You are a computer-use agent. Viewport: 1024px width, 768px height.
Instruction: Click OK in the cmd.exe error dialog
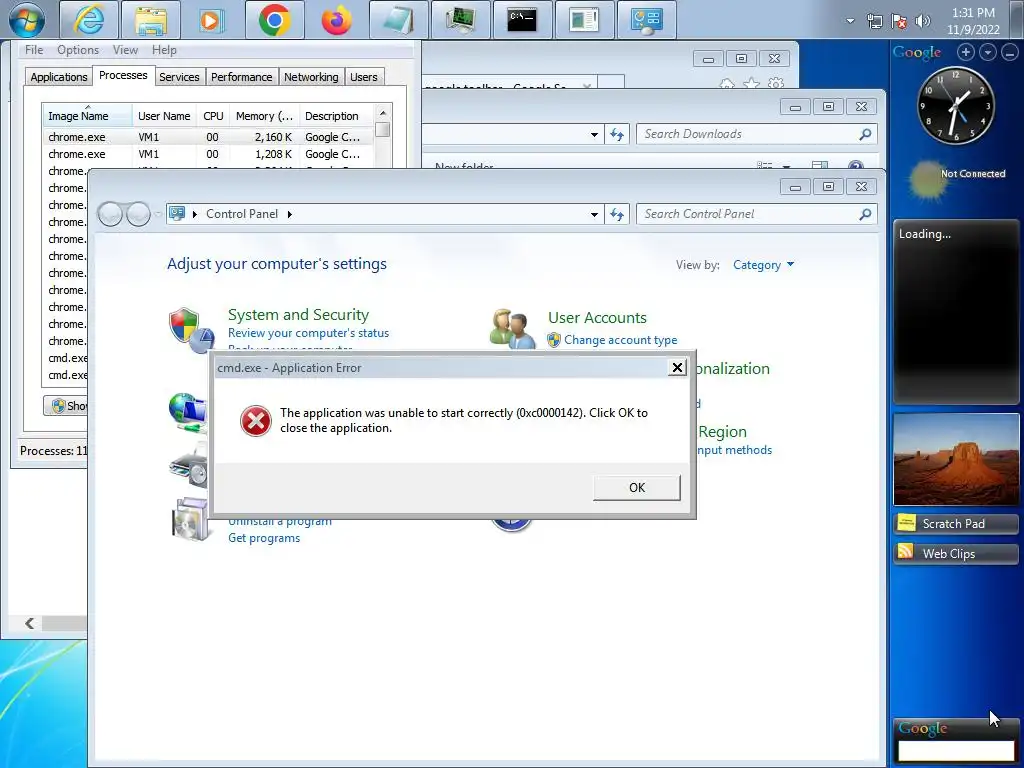pos(637,488)
